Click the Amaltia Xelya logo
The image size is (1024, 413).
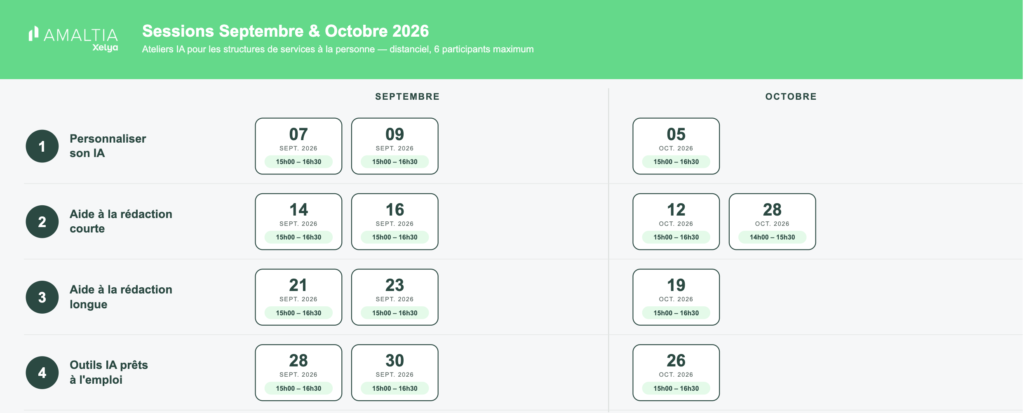pyautogui.click(x=73, y=39)
